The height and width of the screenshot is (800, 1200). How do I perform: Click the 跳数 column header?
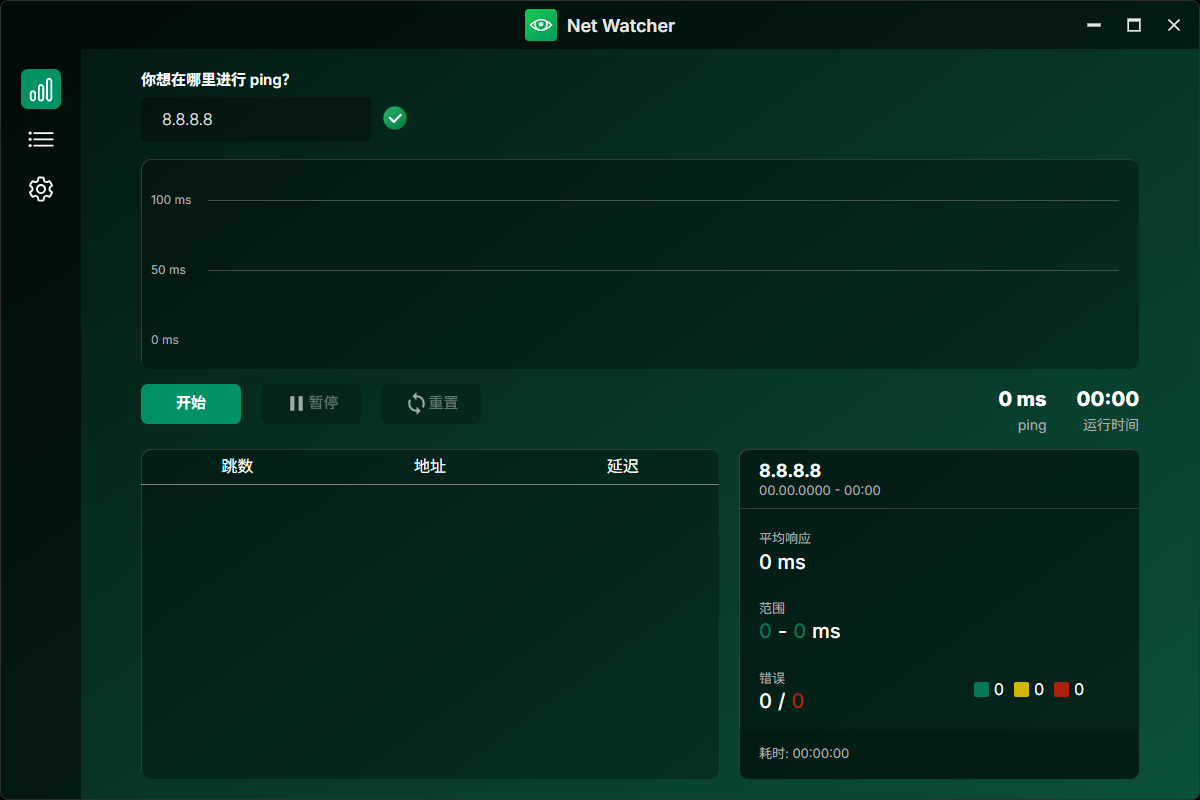click(238, 466)
